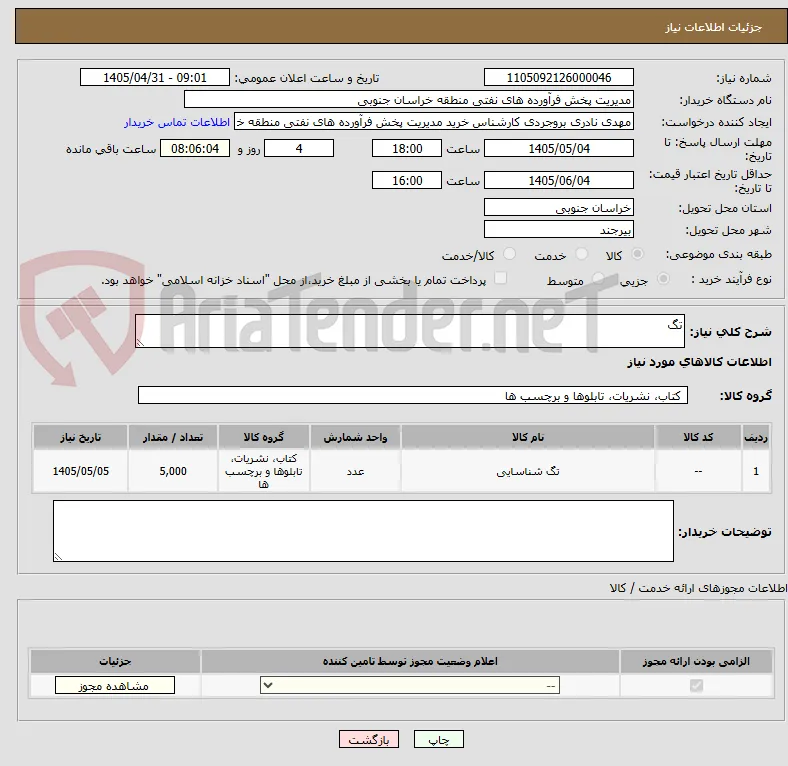Screen dimensions: 788x766
Task: Click the quantity cell 5,000
Action: coord(173,471)
